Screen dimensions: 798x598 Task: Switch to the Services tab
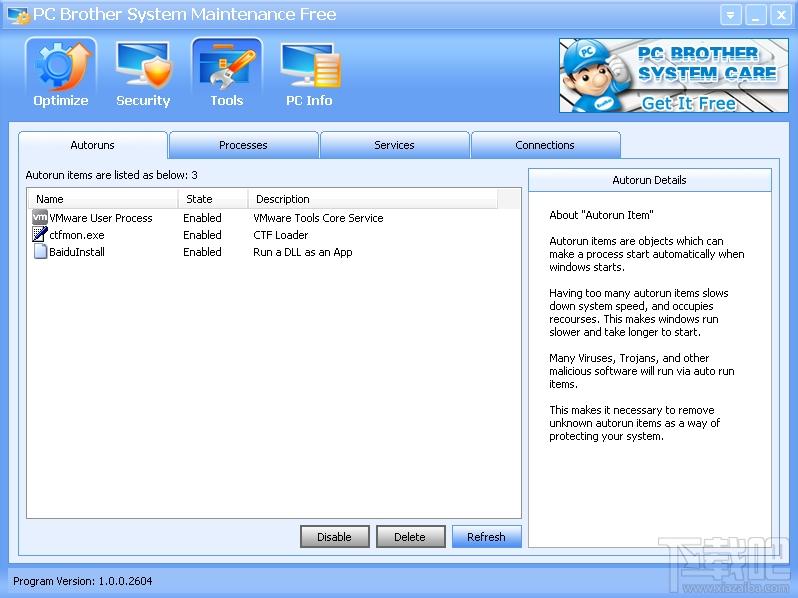click(x=394, y=145)
